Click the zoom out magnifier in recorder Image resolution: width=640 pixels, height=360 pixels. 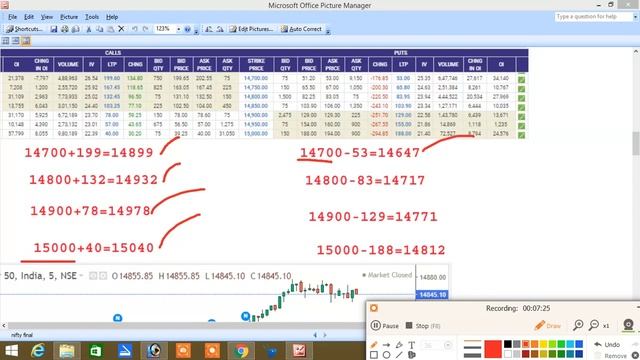594,325
